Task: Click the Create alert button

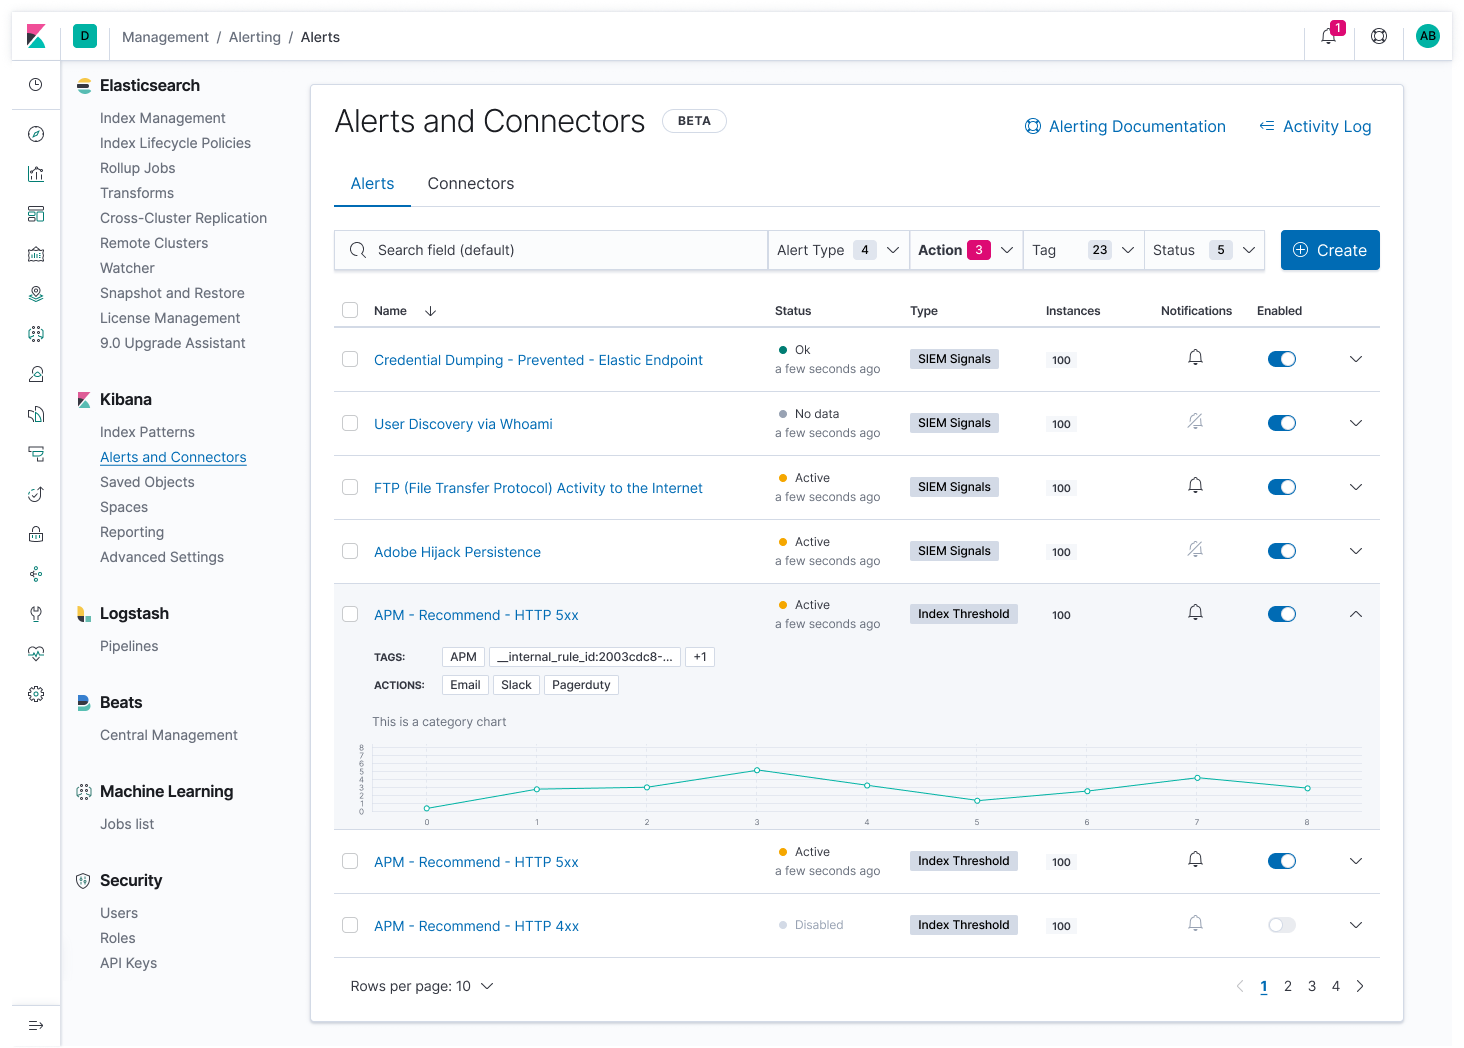Action: (x=1330, y=250)
